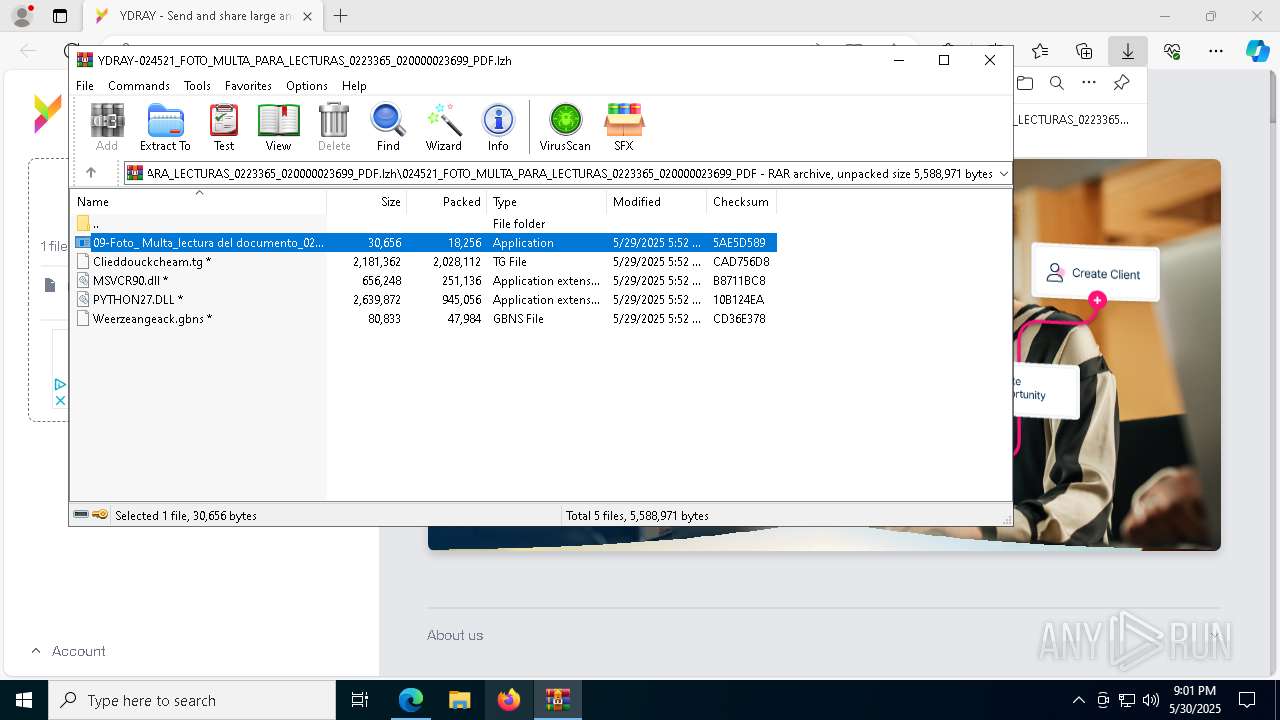The image size is (1280, 720).
Task: Open the Tools menu
Action: pos(197,86)
